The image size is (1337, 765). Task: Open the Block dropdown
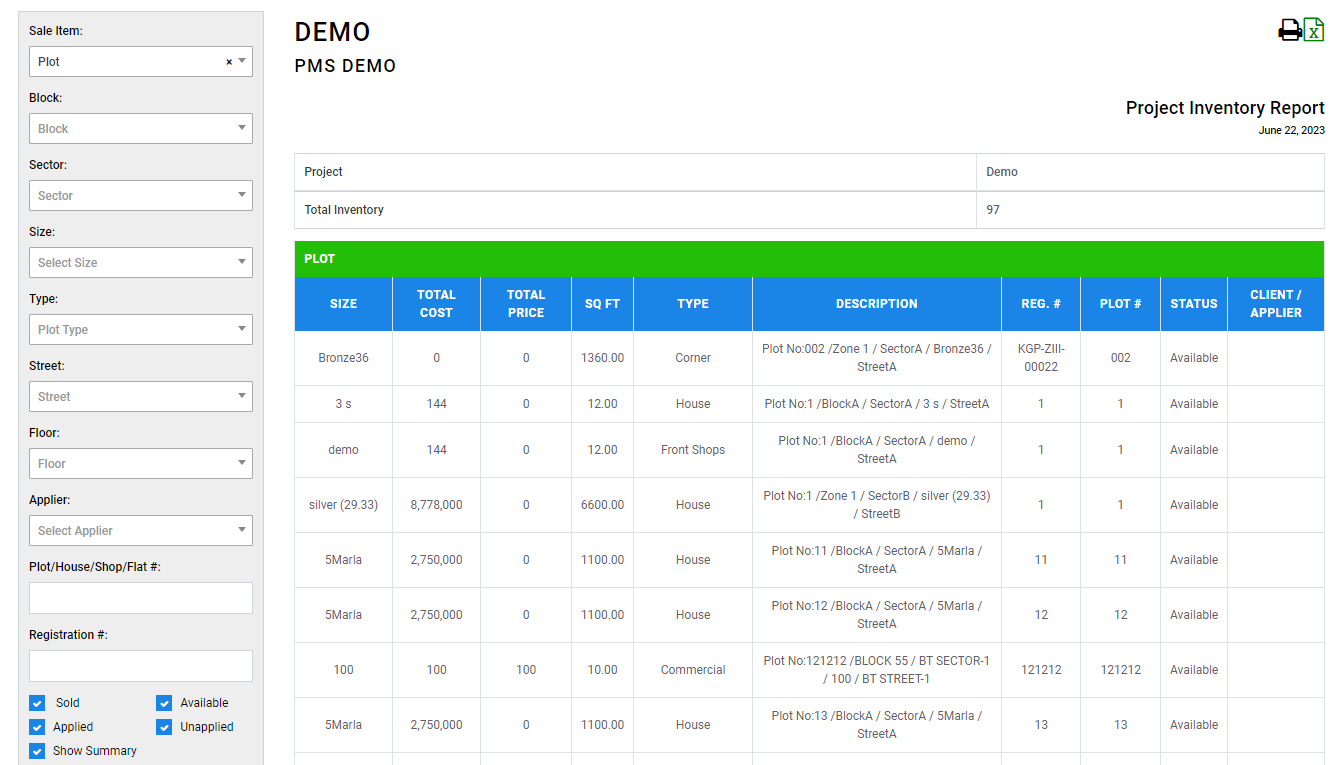coord(141,129)
